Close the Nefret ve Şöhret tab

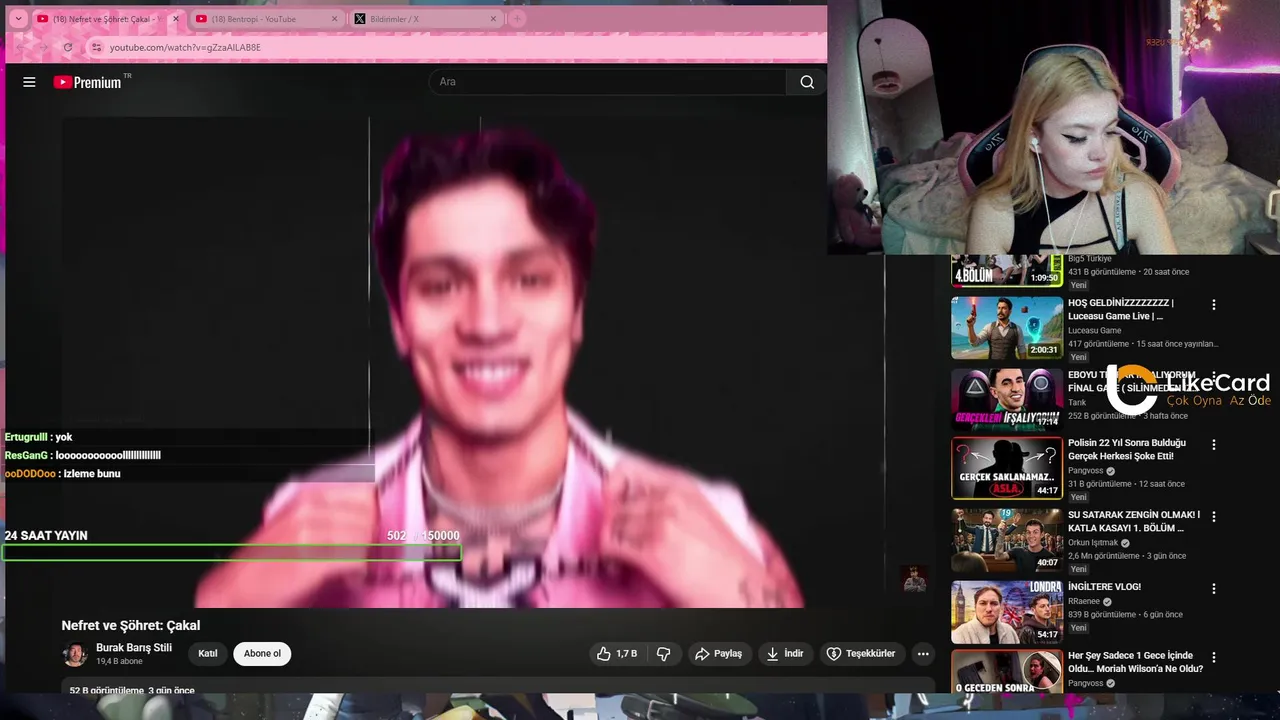point(176,19)
